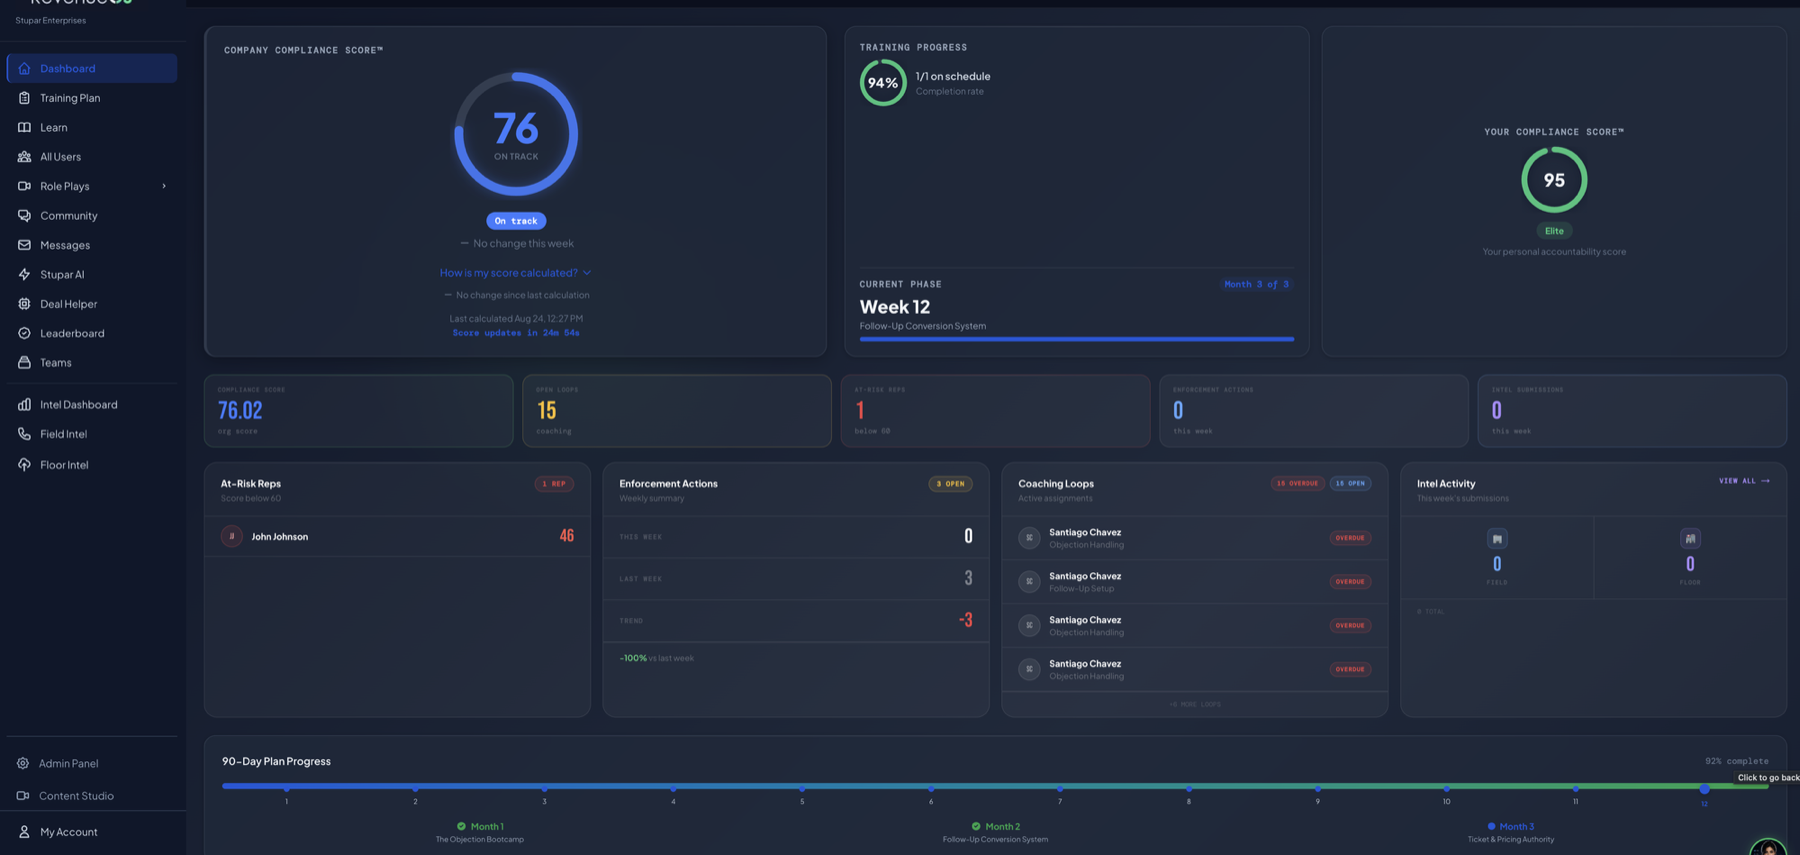Click the Current Phase Week 12 progress bar
The image size is (1800, 855).
(x=1076, y=339)
